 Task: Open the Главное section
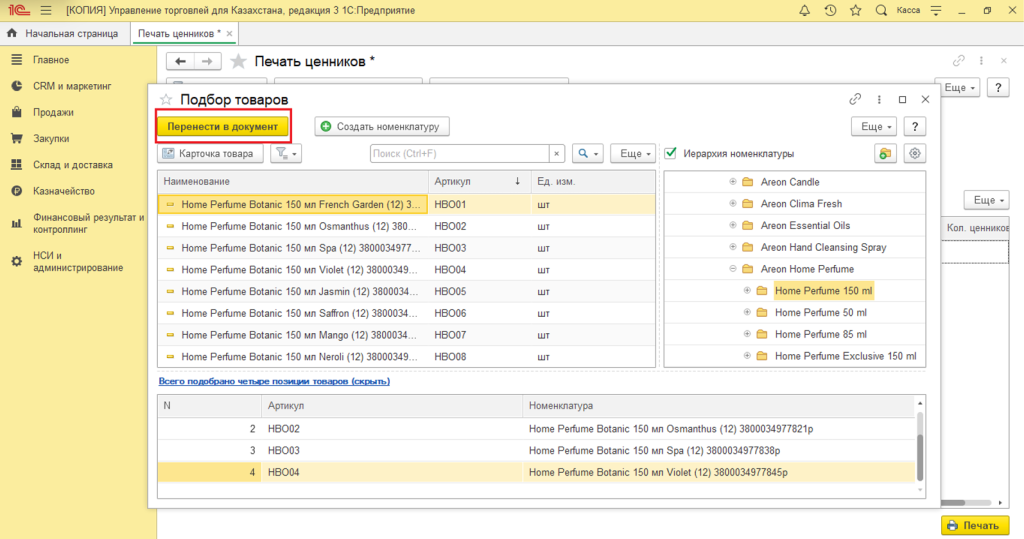(x=51, y=59)
